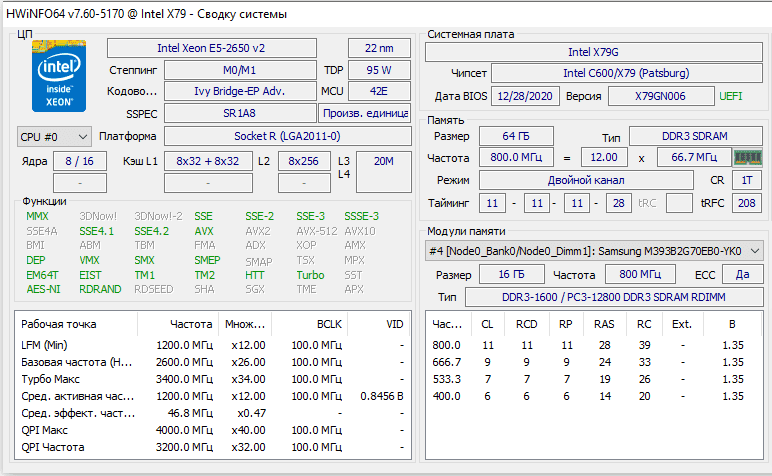Click the UEFI label next to BIOS version
Screen dimensions: 772x476
pos(731,96)
